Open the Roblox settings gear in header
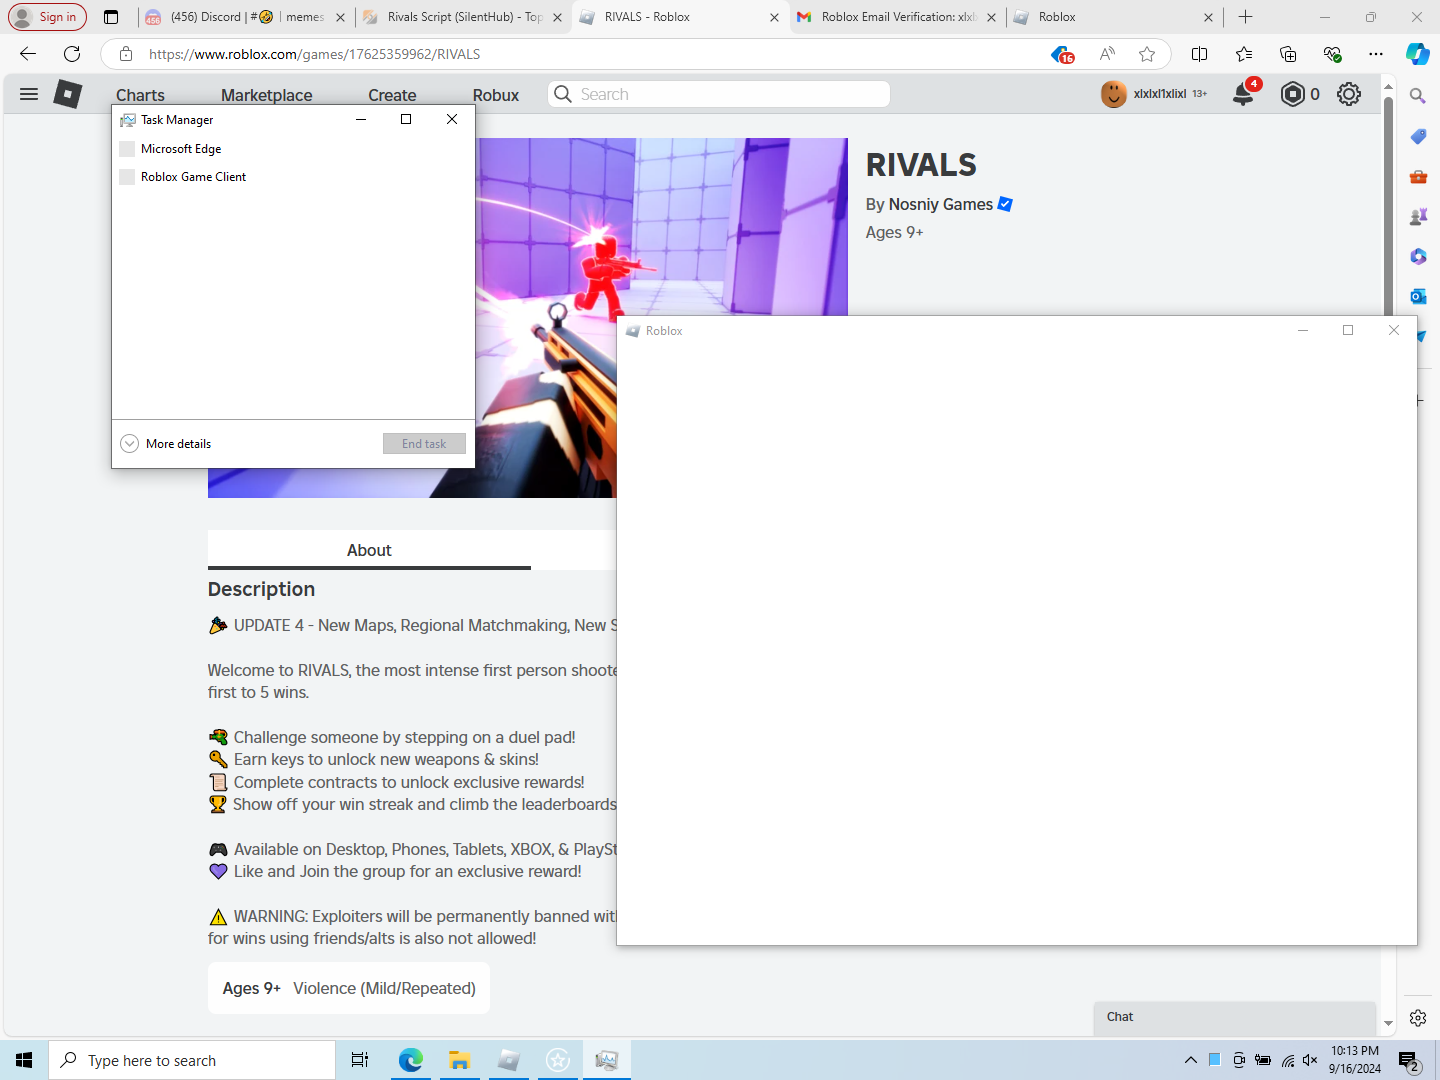The image size is (1440, 1080). coord(1349,94)
